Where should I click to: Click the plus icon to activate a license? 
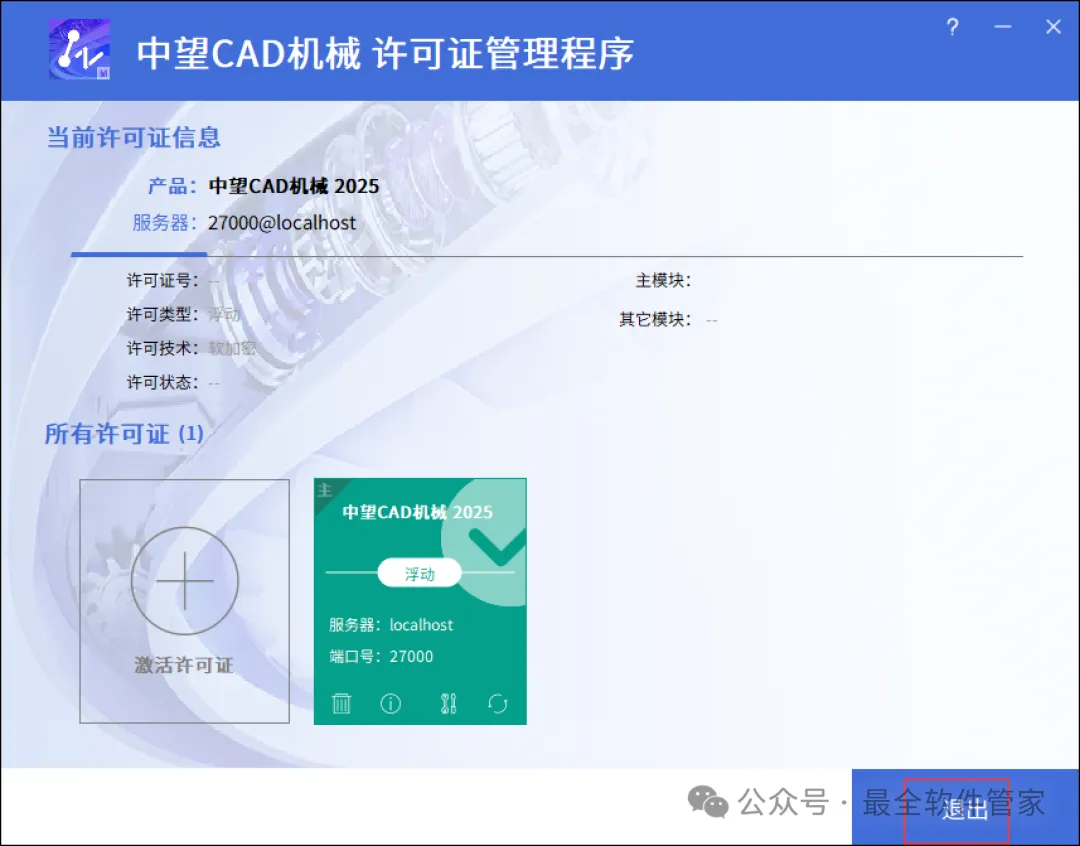point(185,581)
